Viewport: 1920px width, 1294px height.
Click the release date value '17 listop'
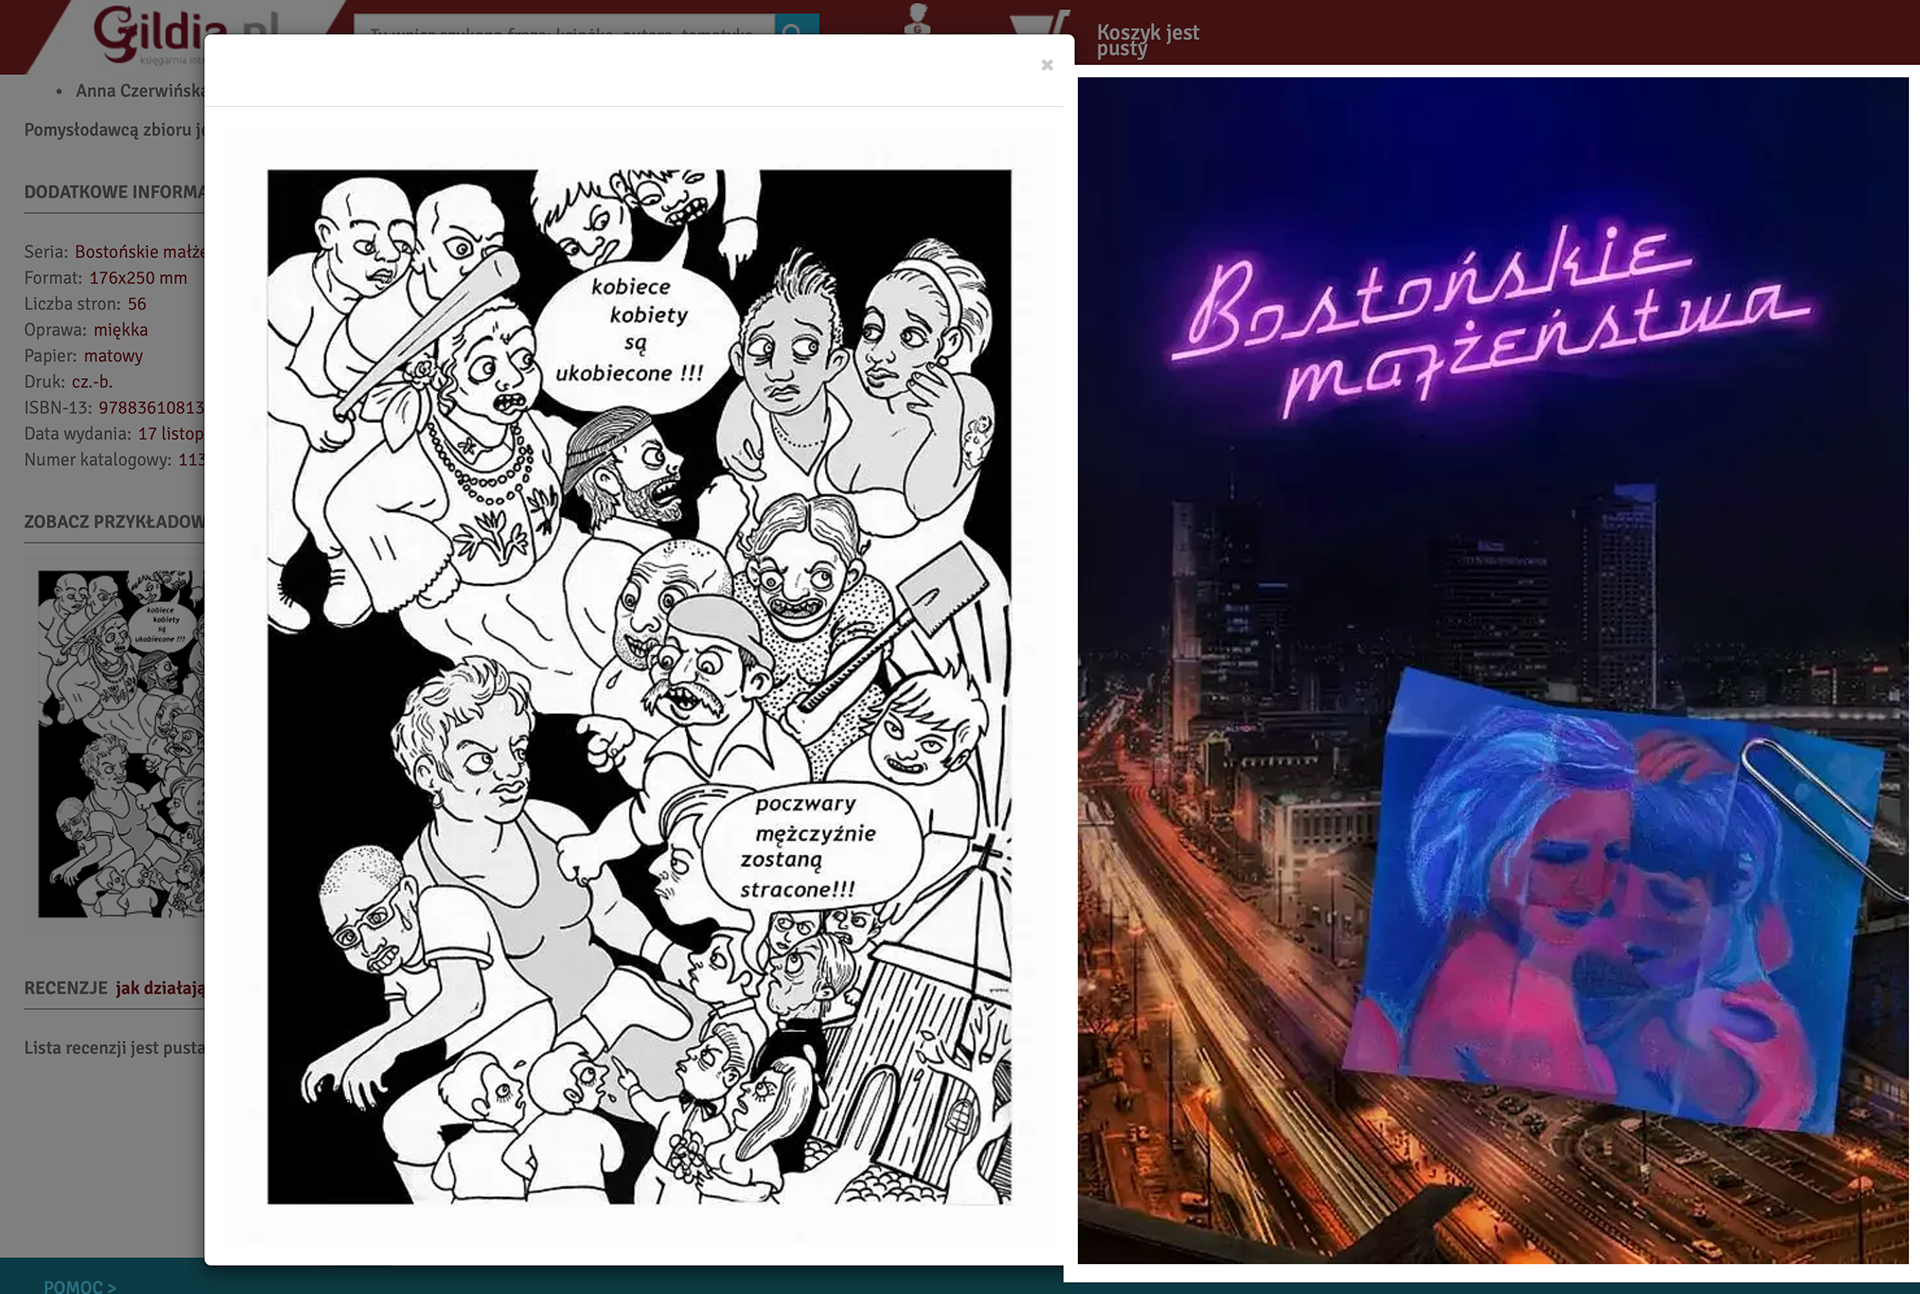pyautogui.click(x=171, y=434)
